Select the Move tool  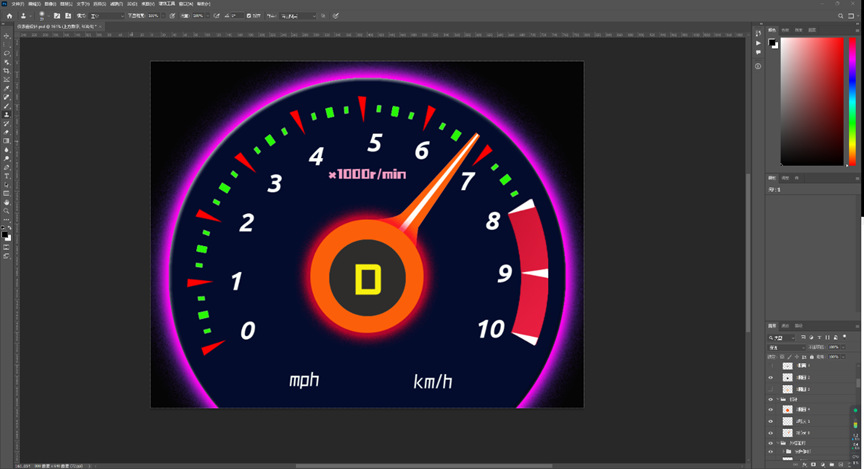pyautogui.click(x=7, y=36)
